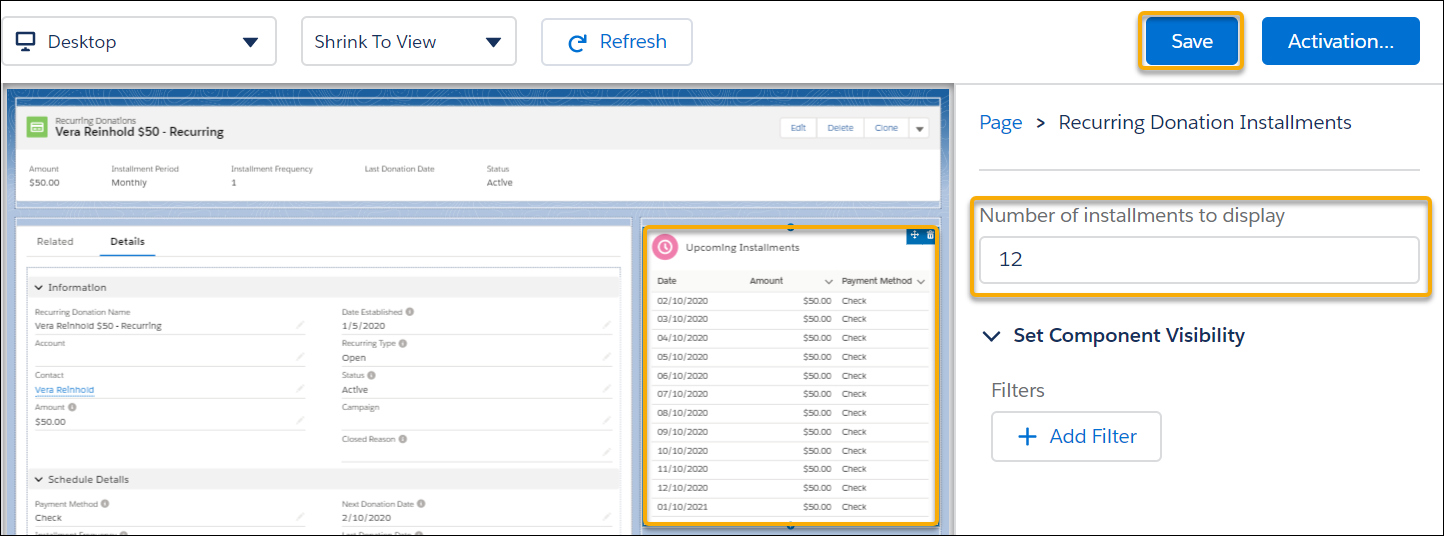Edit Date Established via pencil icon
1444x536 pixels.
[x=606, y=325]
